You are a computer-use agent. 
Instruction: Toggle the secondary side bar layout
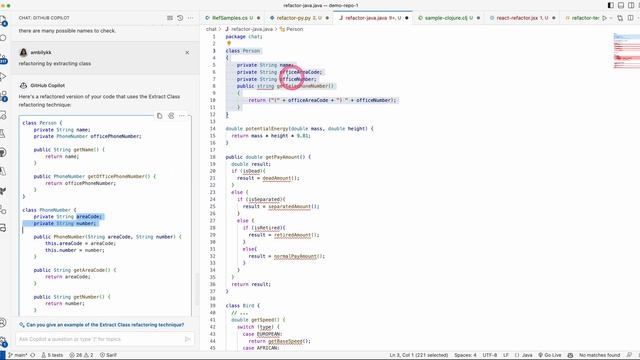coord(631,5)
